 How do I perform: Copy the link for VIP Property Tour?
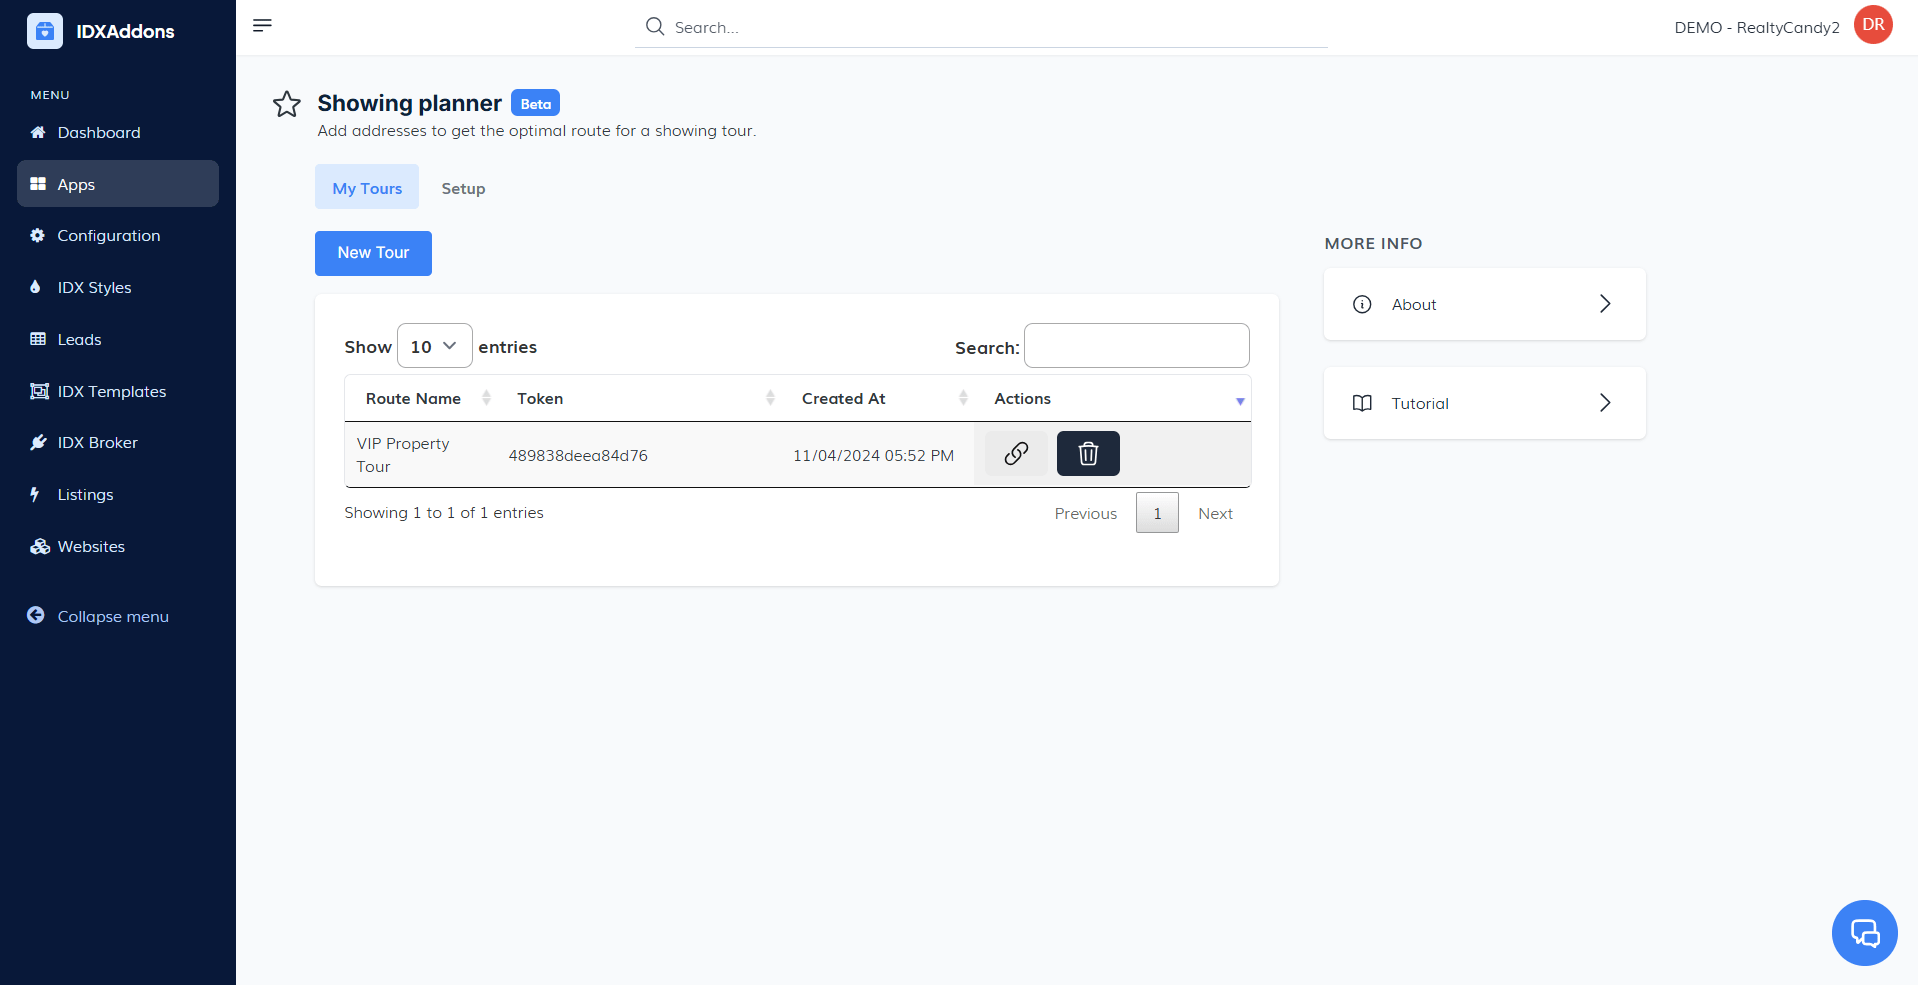[x=1016, y=454]
